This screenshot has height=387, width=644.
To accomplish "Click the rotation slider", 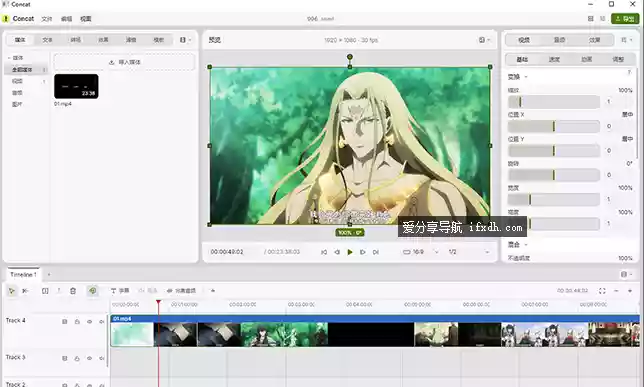I will coord(554,175).
